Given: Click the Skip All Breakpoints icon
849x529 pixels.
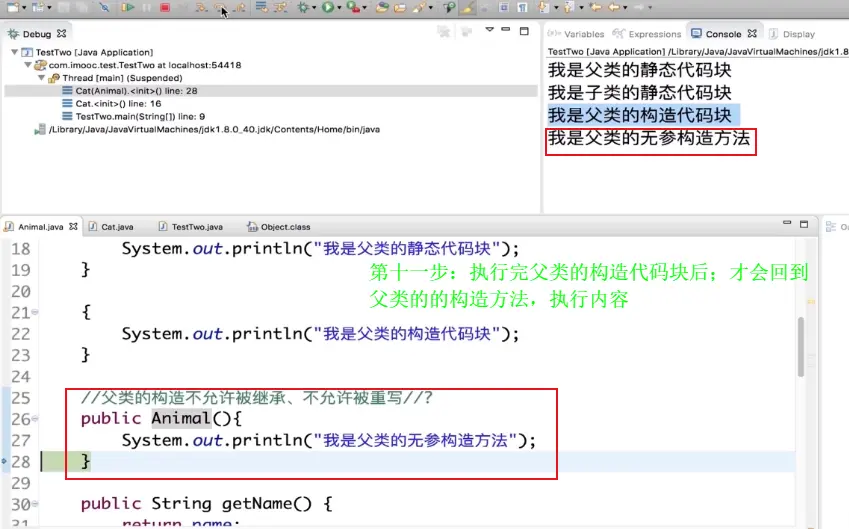Looking at the screenshot, I should pyautogui.click(x=105, y=7).
